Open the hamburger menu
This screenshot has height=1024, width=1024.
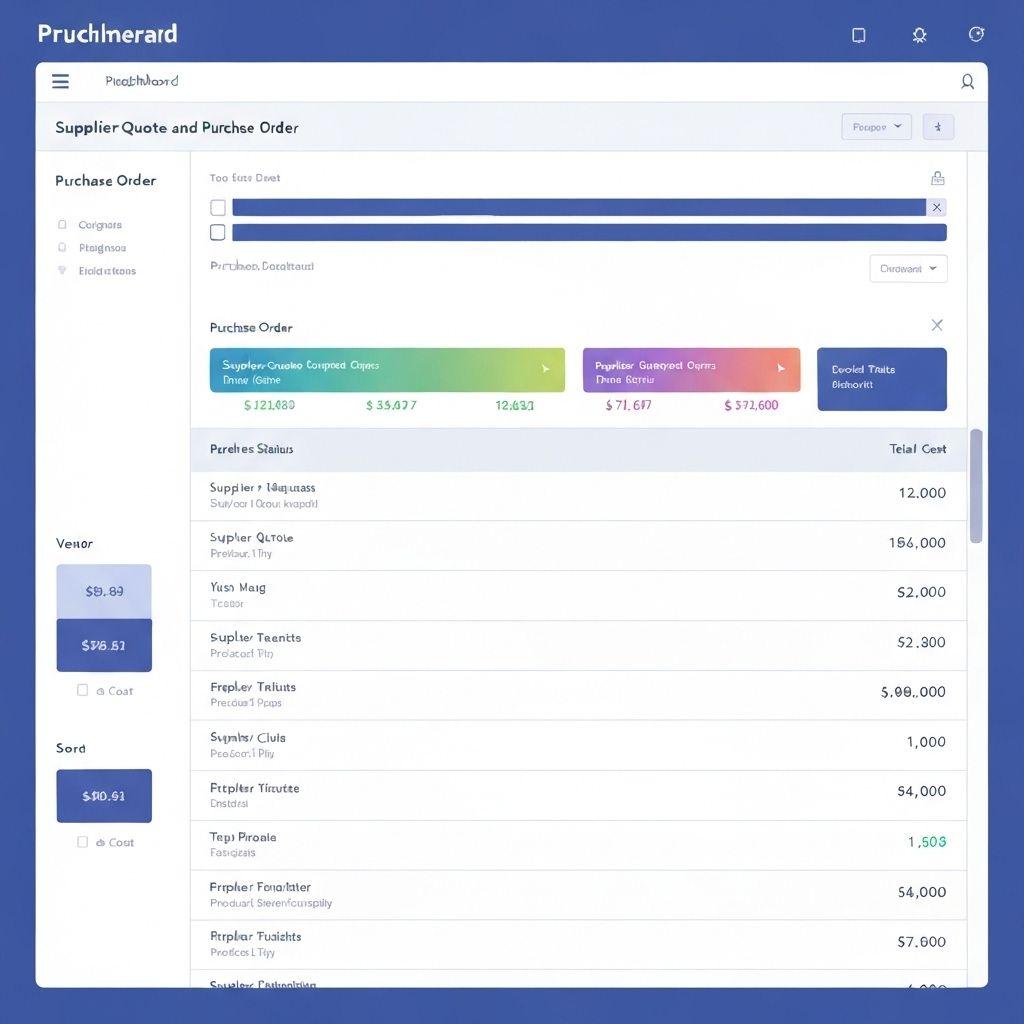click(x=60, y=81)
